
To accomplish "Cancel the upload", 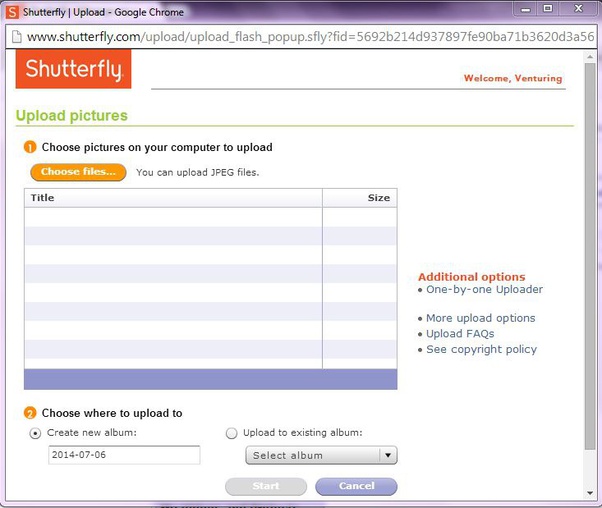I will (356, 486).
